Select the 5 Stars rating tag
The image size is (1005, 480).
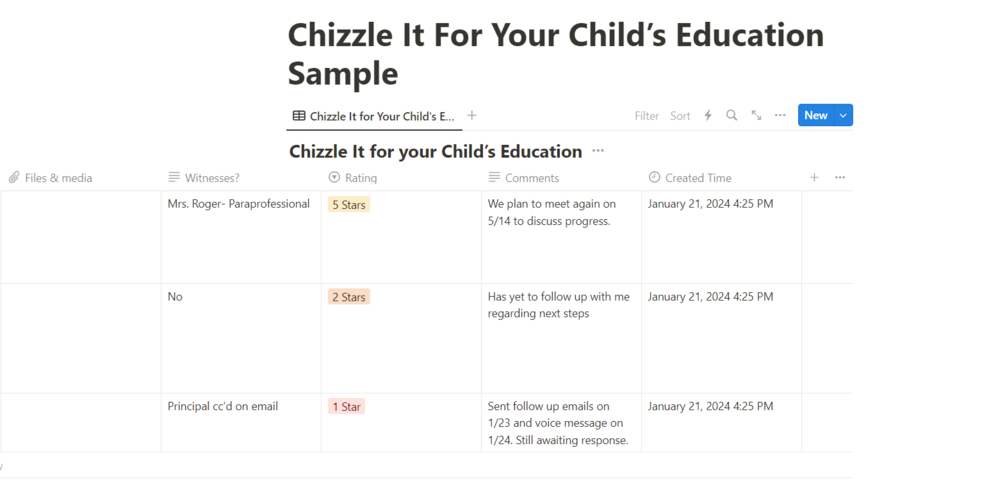click(348, 204)
